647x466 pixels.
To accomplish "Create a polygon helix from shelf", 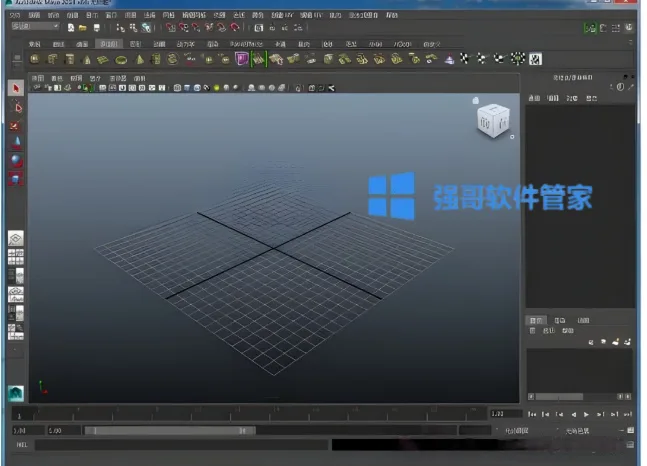I will (x=156, y=59).
